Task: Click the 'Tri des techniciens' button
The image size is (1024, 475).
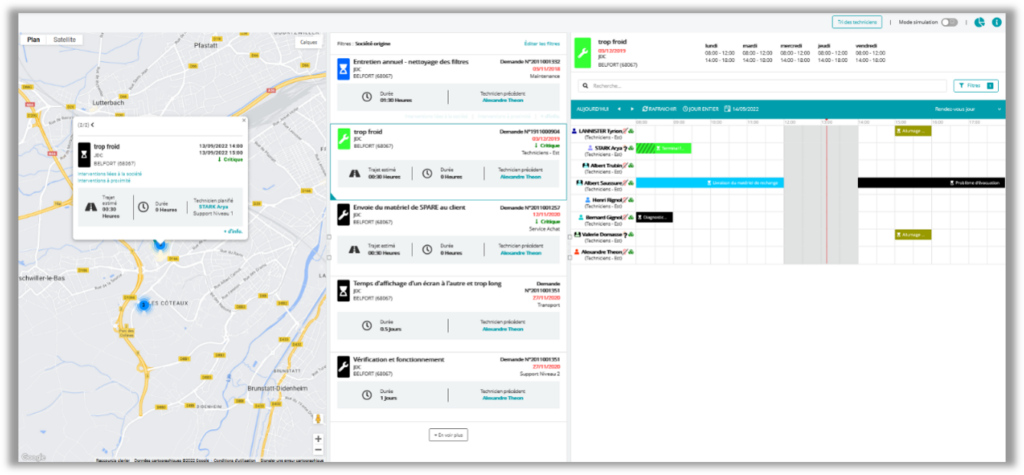Action: 856,21
